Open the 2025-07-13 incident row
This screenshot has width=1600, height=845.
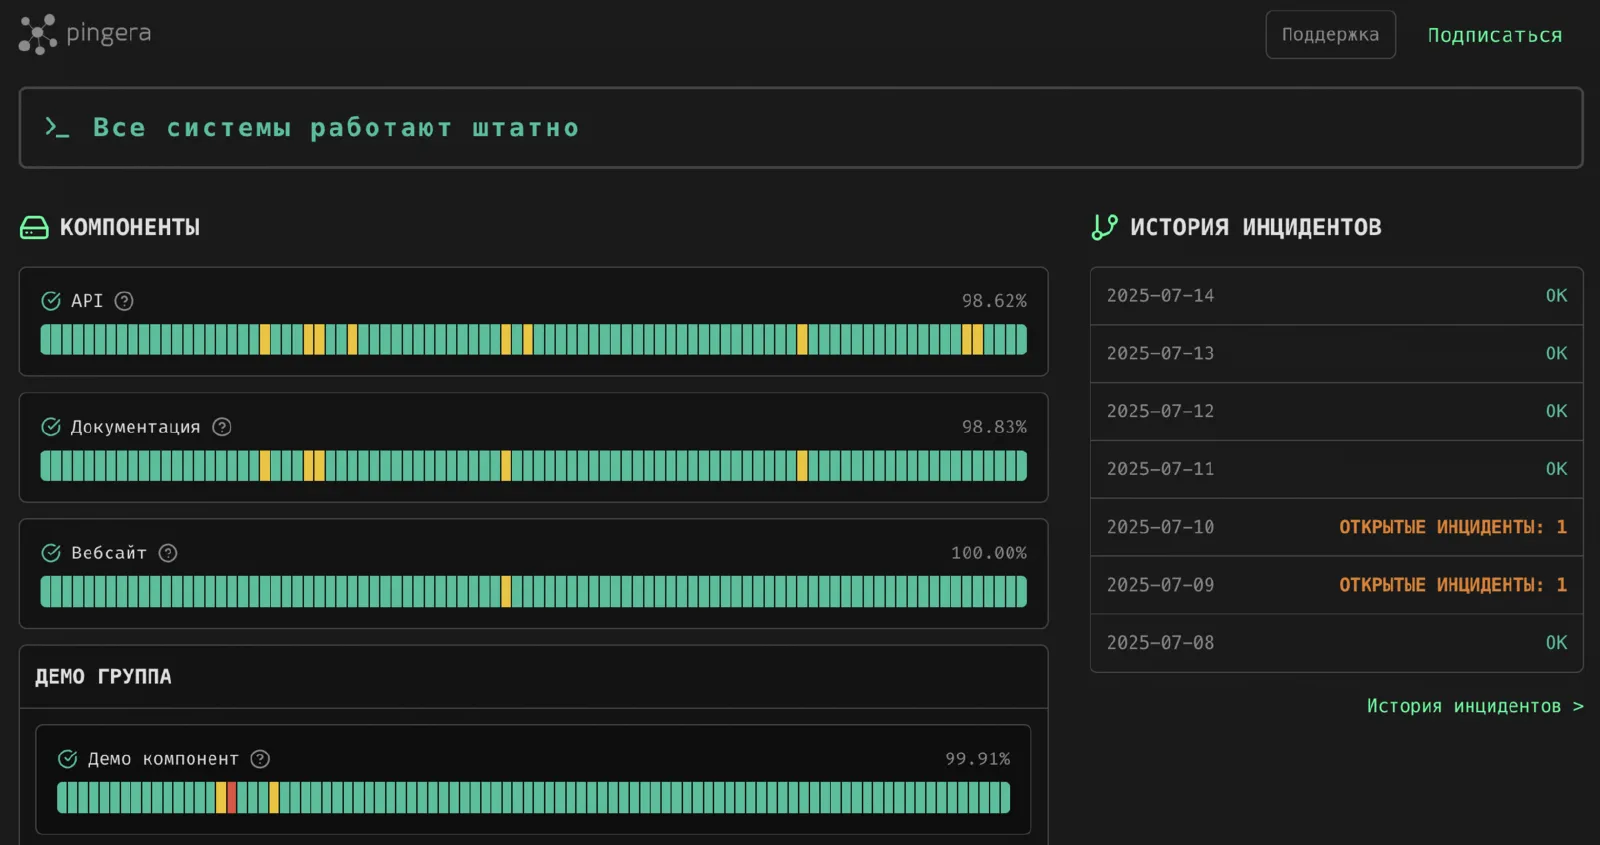click(x=1336, y=354)
